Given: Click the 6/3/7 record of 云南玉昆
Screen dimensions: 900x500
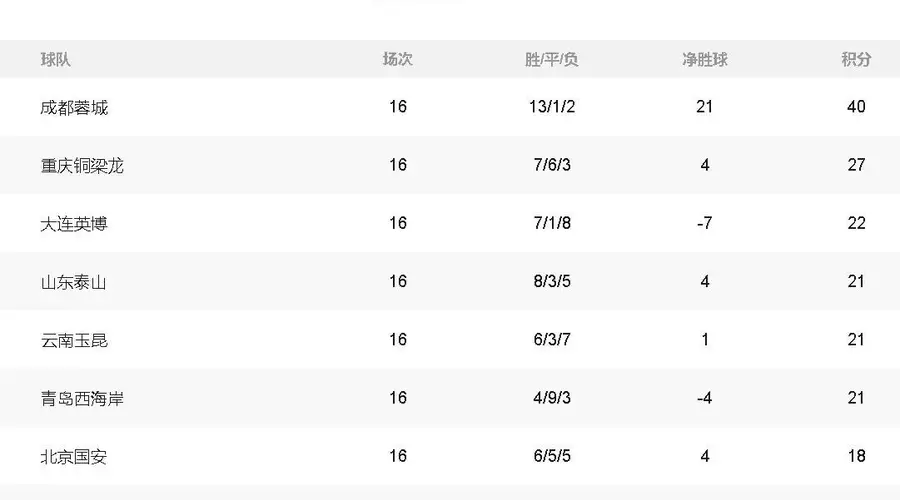Looking at the screenshot, I should click(x=552, y=340).
